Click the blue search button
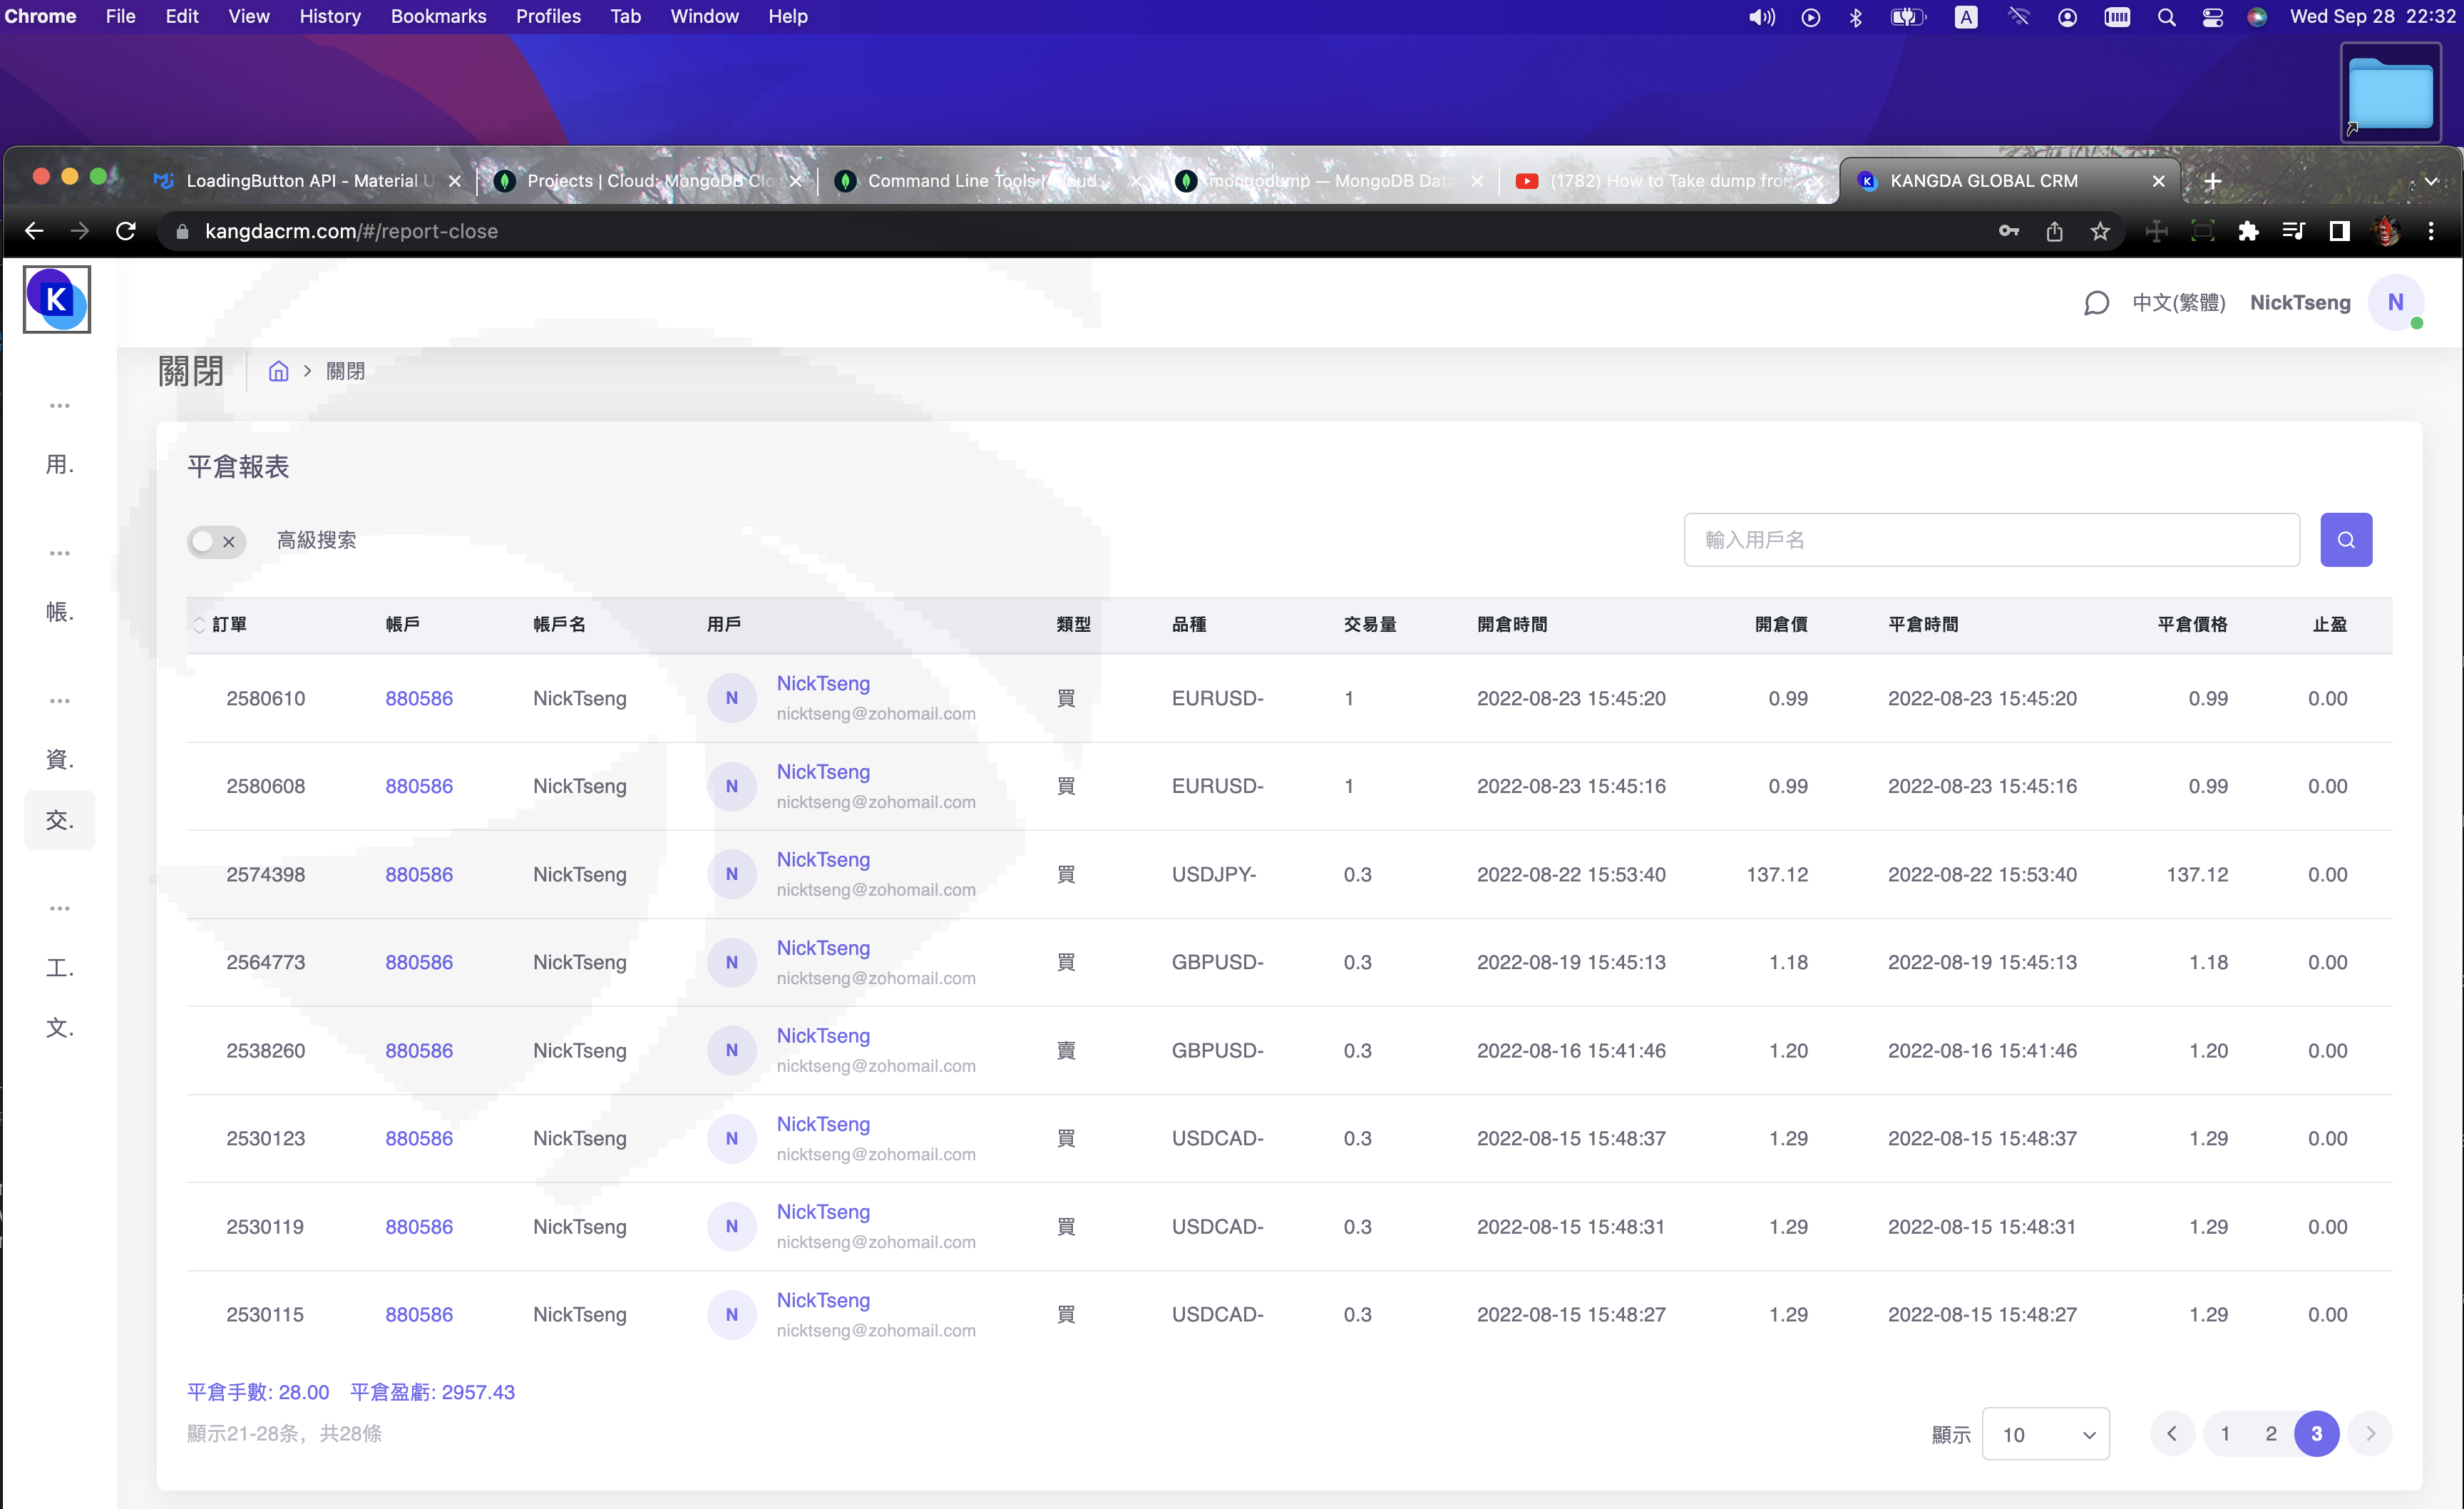2464x1509 pixels. [x=2345, y=540]
